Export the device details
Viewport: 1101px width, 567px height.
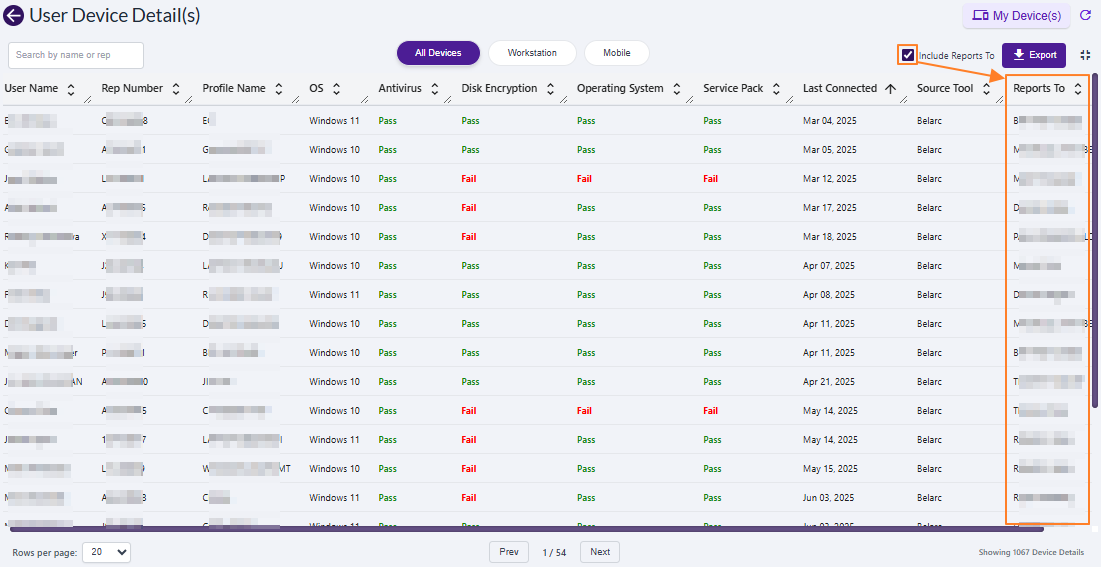pyautogui.click(x=1034, y=55)
